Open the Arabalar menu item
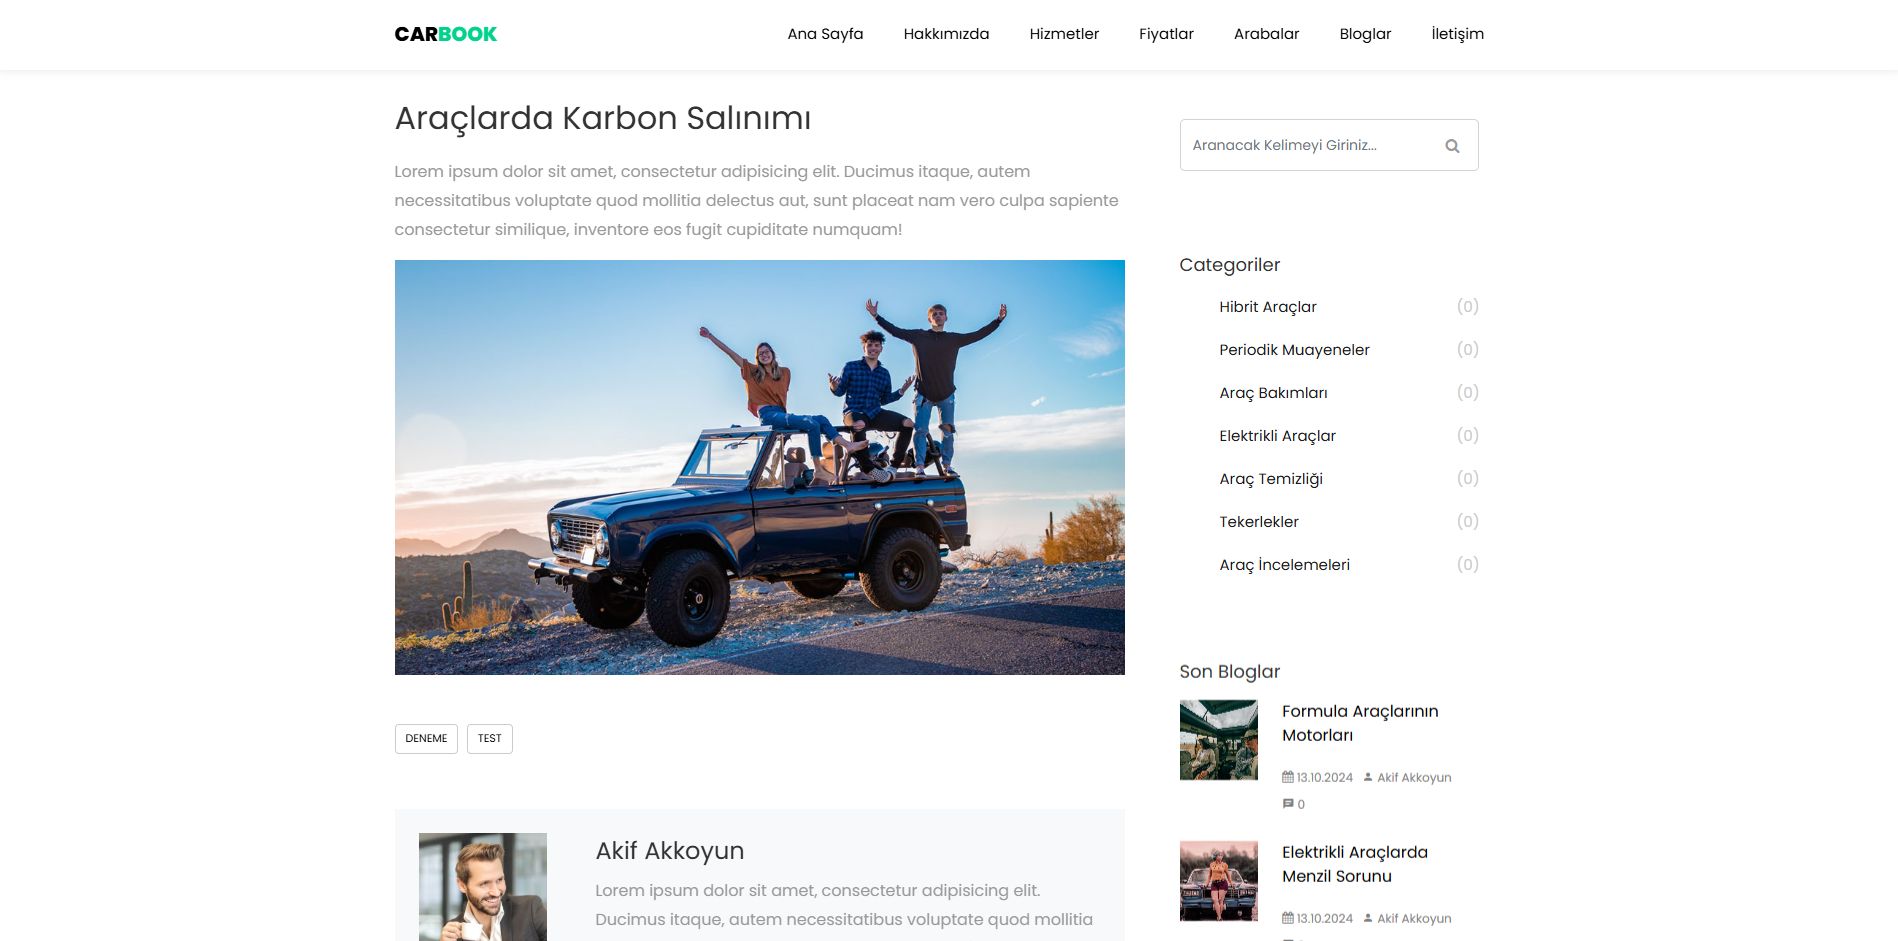 click(1266, 34)
